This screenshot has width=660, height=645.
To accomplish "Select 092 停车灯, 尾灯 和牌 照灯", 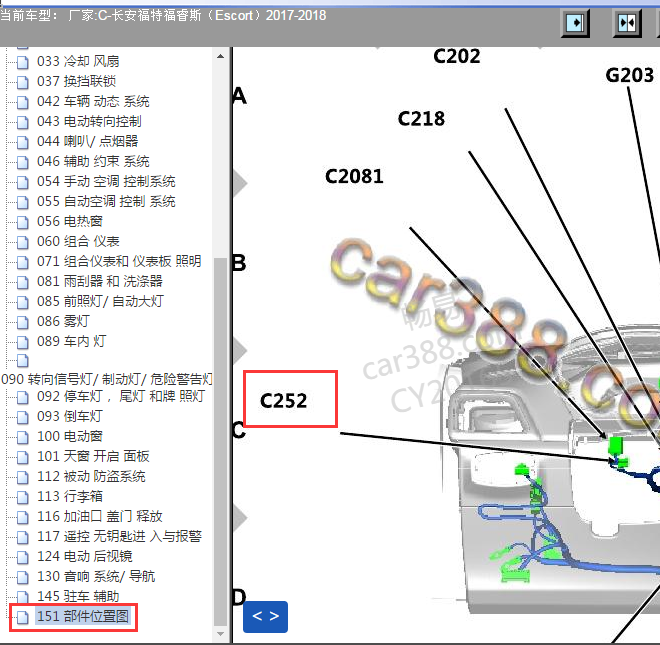I will click(x=121, y=397).
